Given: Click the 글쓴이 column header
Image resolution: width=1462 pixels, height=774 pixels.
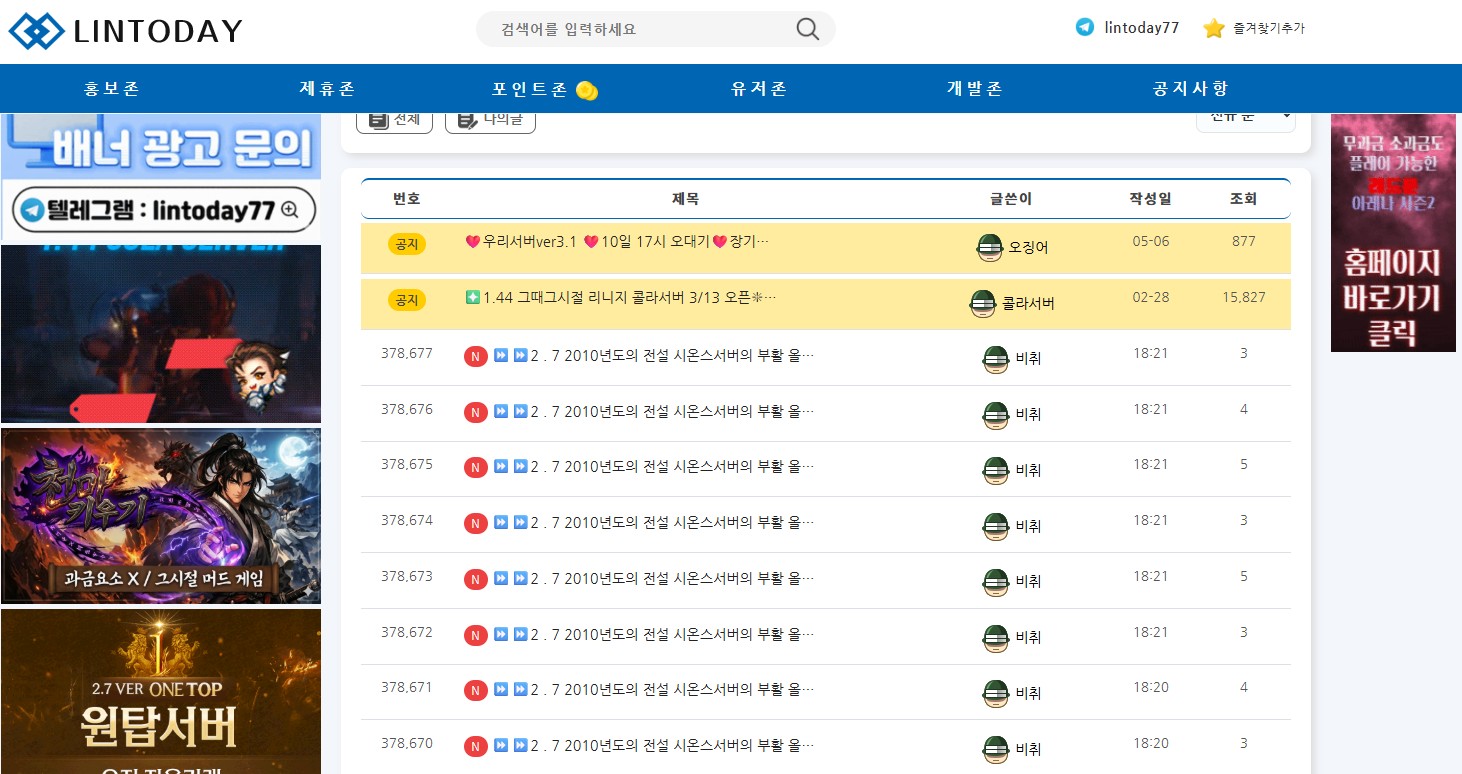Looking at the screenshot, I should [1011, 199].
